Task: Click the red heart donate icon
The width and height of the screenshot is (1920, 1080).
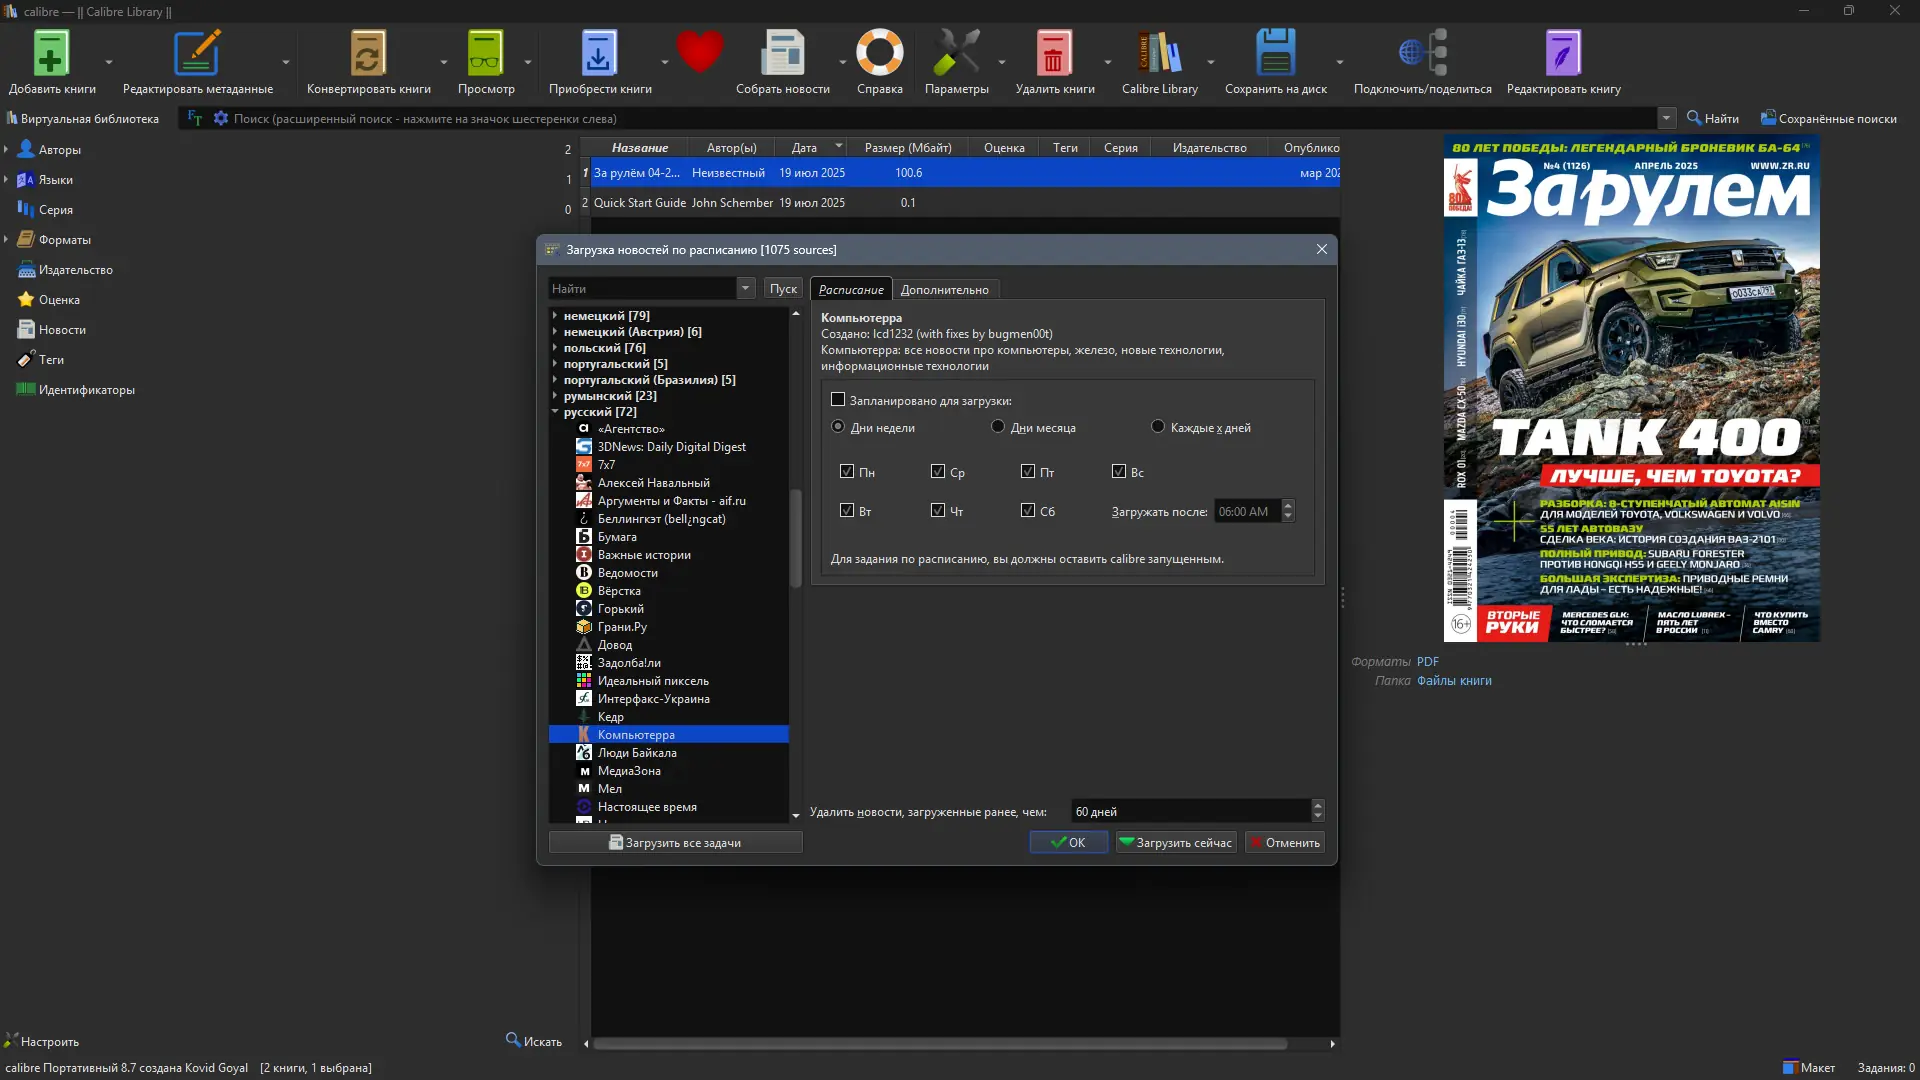Action: click(699, 52)
